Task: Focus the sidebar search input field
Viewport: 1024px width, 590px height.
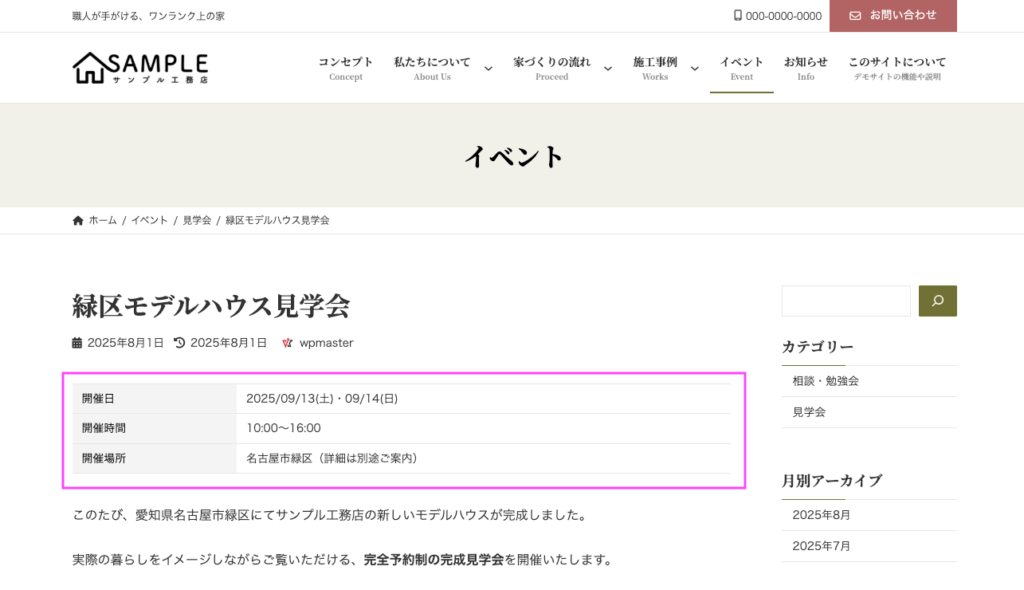Action: 846,301
